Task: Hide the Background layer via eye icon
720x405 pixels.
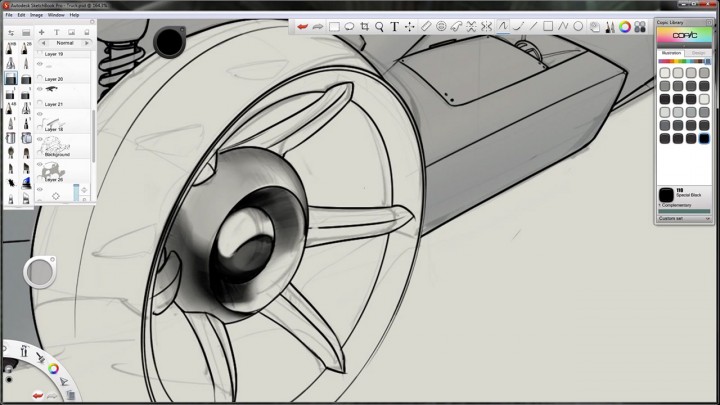Action: (39, 139)
